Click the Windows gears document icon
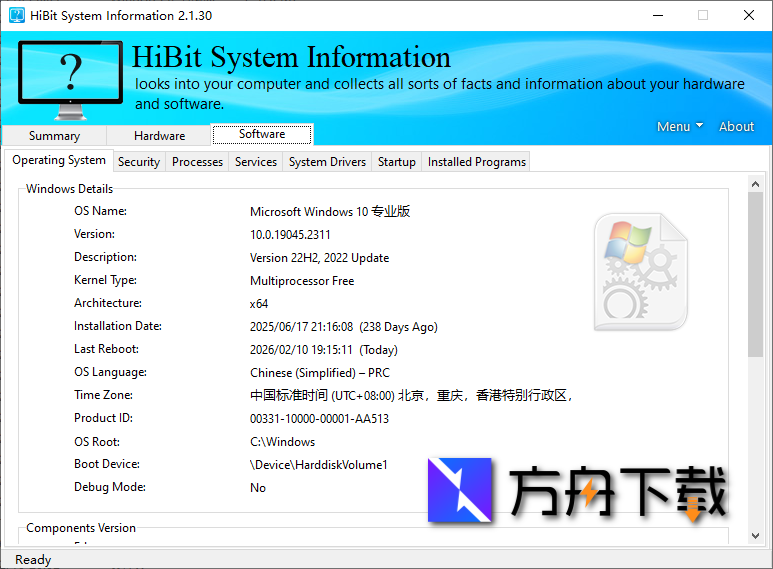Image resolution: width=773 pixels, height=569 pixels. point(640,272)
